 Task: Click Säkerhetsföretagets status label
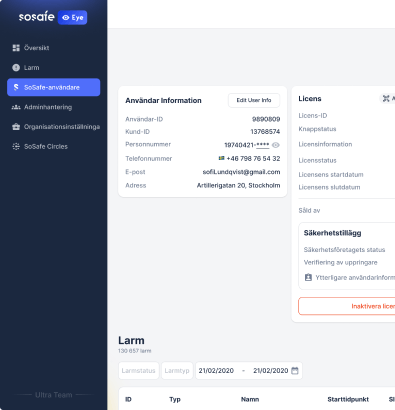coord(344,250)
